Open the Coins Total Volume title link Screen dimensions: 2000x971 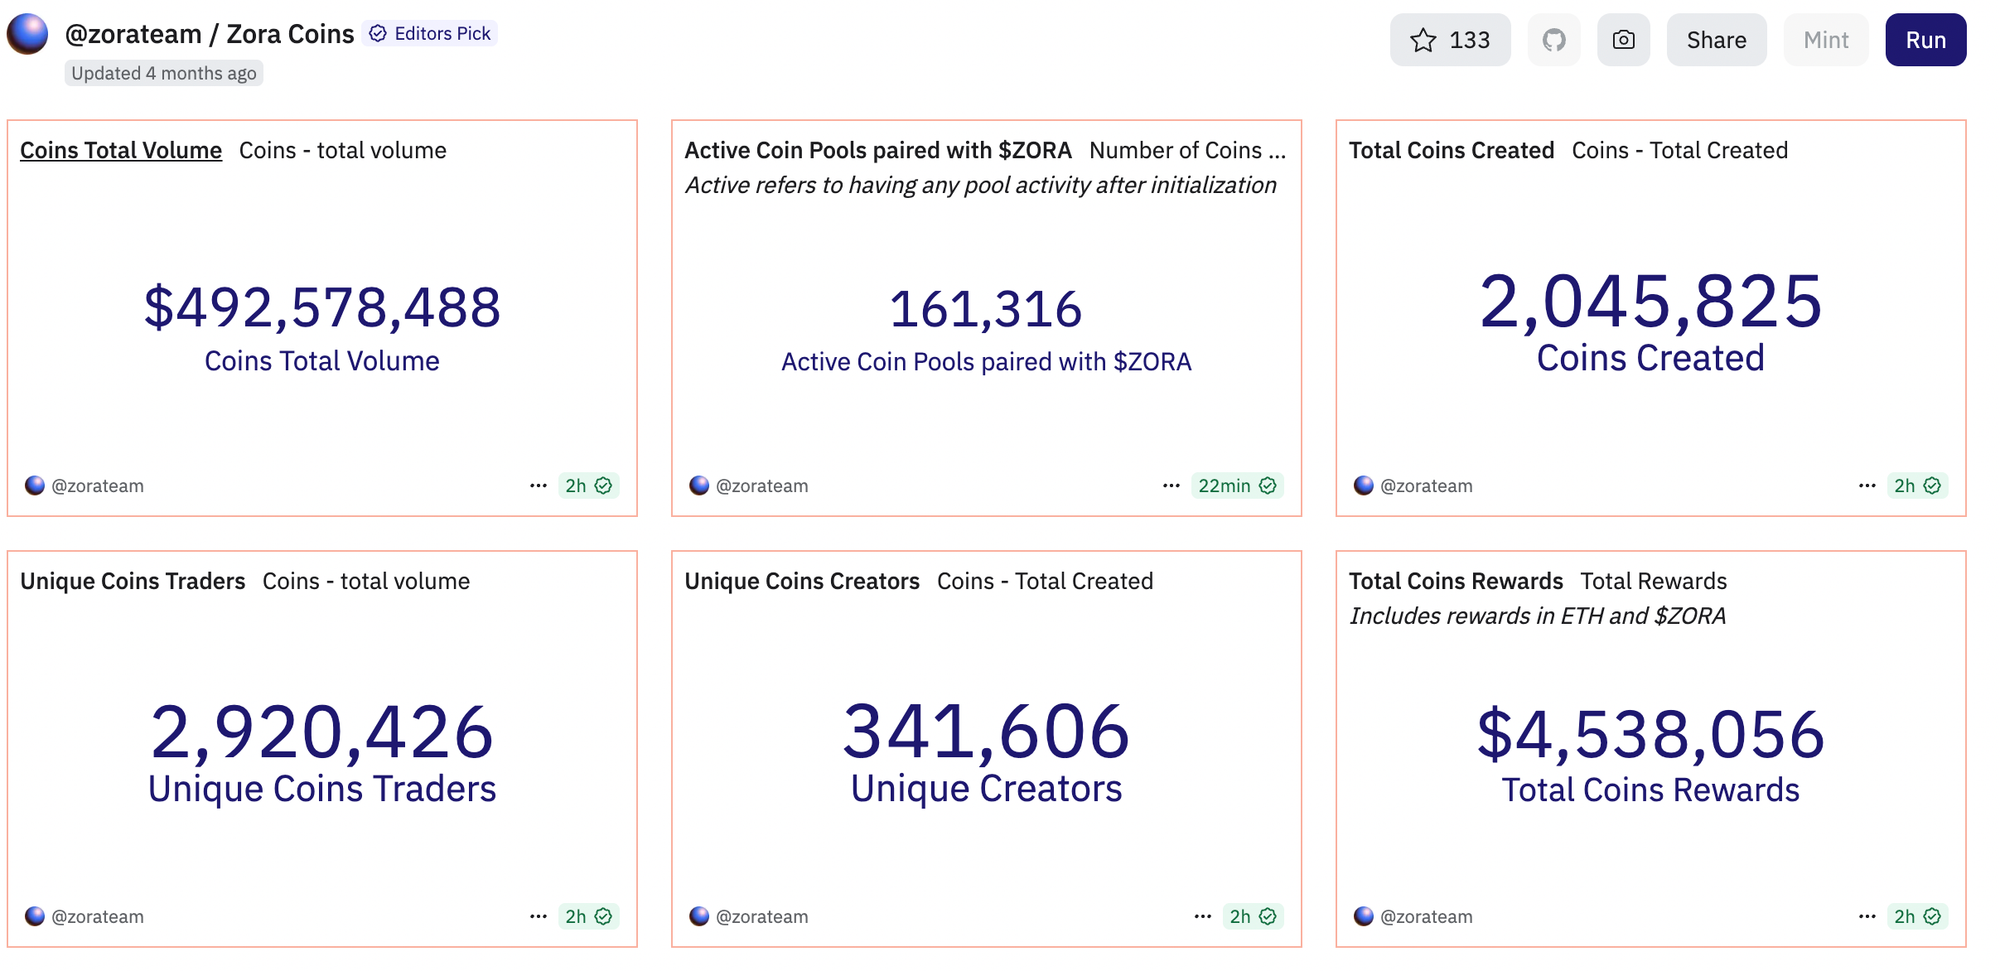121,151
